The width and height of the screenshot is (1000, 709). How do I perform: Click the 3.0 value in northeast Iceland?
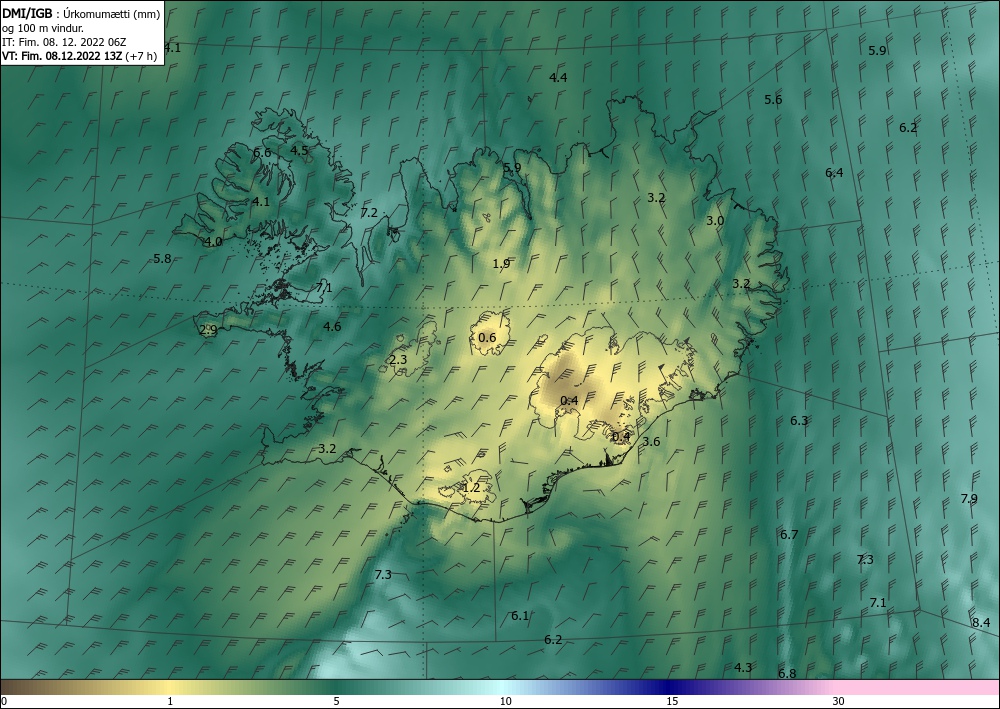coord(715,221)
